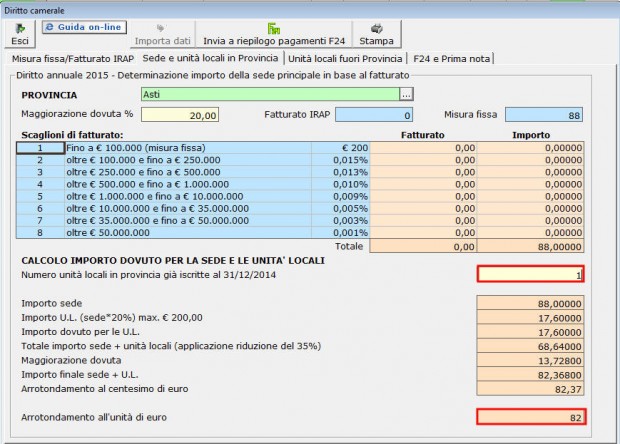Viewport: 620px width, 444px height.
Task: Click the Importo column header
Action: pyautogui.click(x=531, y=135)
